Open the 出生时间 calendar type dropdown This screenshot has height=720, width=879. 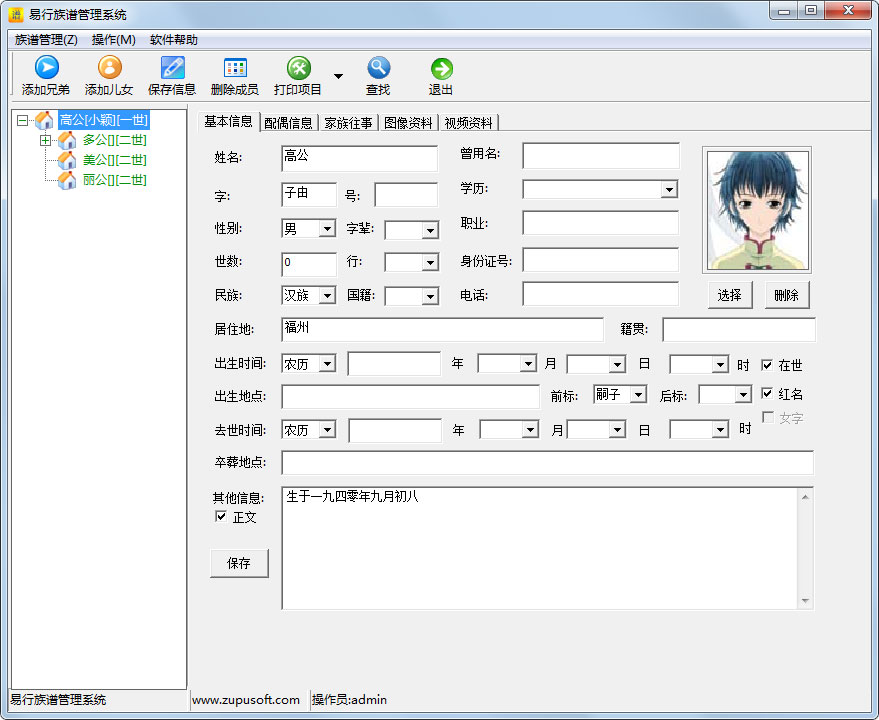327,363
